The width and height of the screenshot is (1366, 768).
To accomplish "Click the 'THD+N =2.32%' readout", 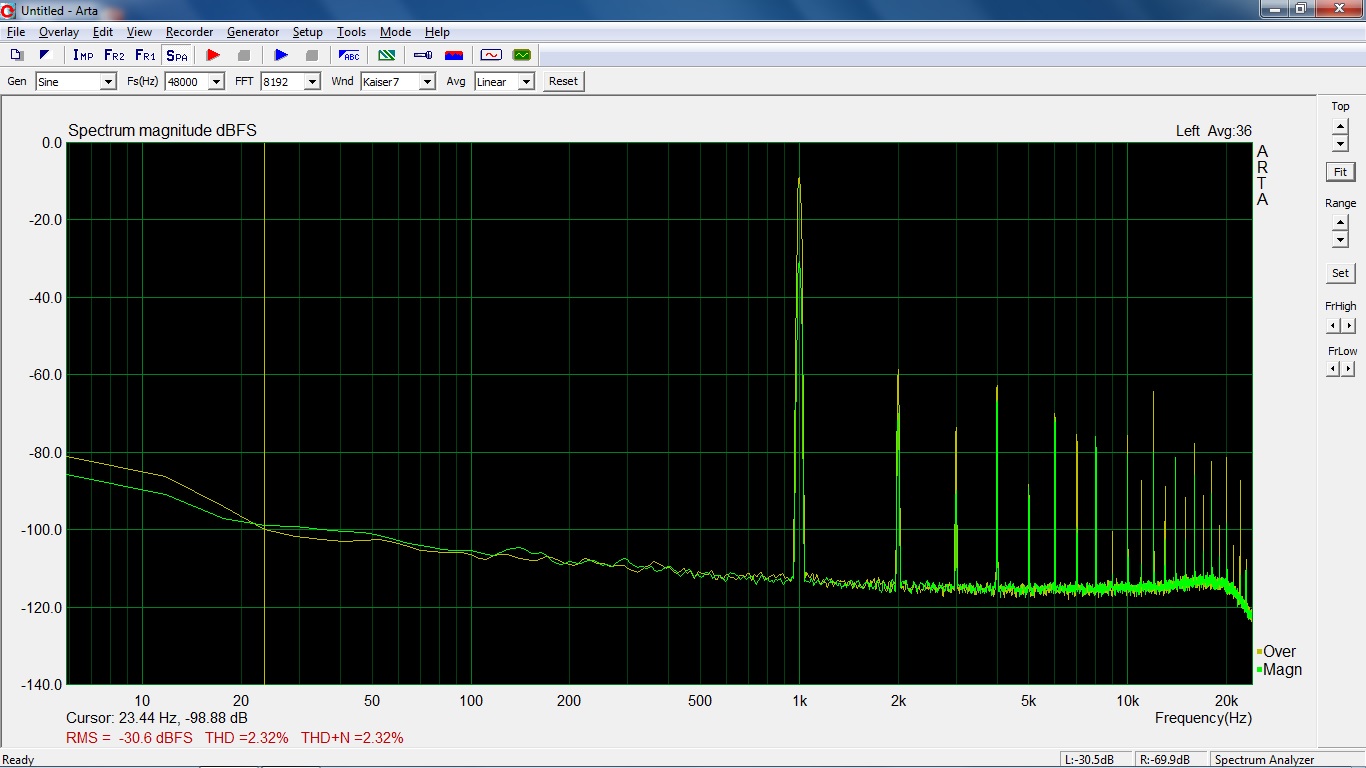I will click(352, 738).
